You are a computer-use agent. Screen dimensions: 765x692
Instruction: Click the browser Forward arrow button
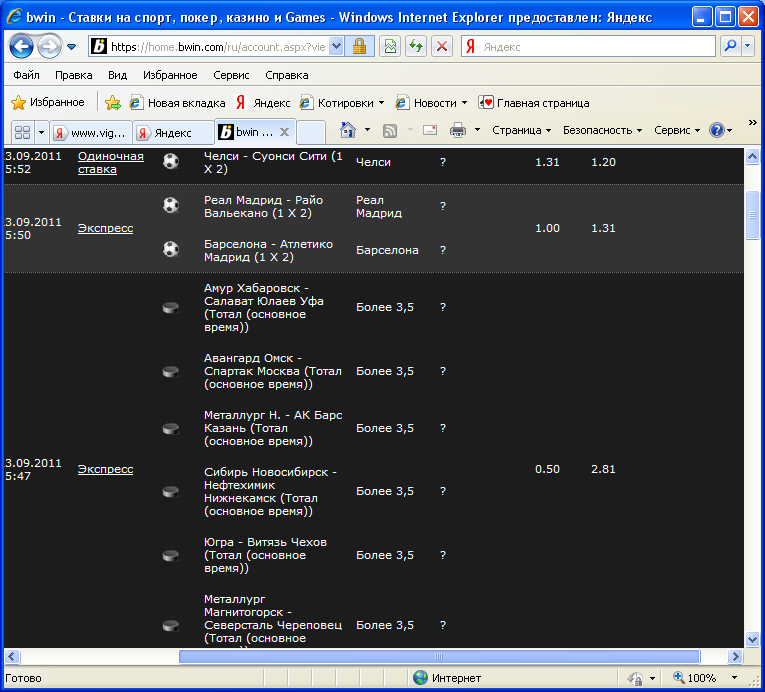pyautogui.click(x=49, y=47)
